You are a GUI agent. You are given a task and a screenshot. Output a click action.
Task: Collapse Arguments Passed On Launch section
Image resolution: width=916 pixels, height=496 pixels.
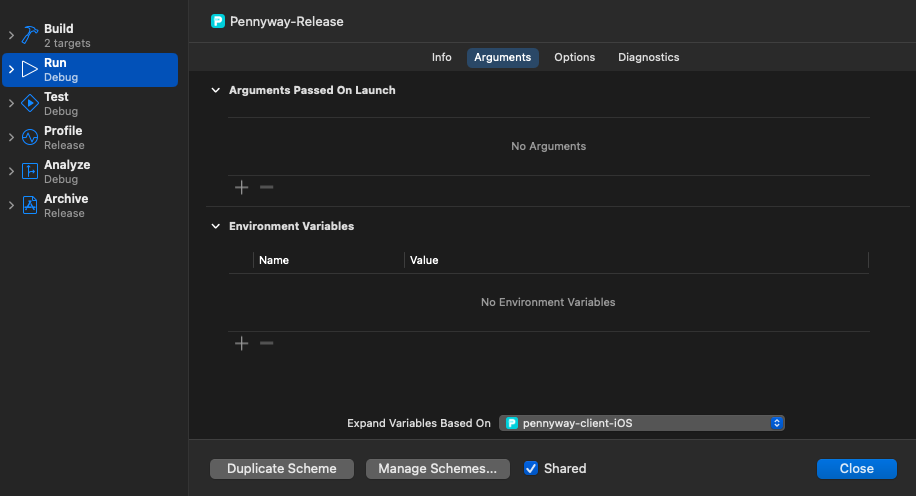coord(216,90)
